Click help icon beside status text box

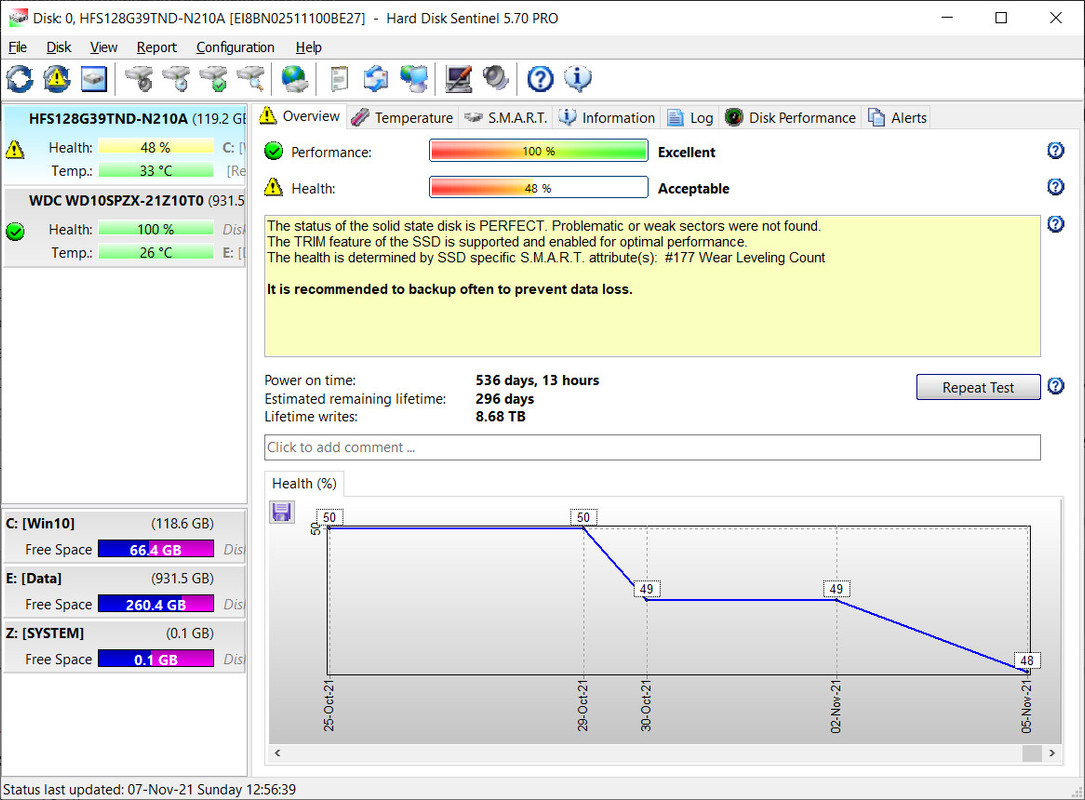1055,224
